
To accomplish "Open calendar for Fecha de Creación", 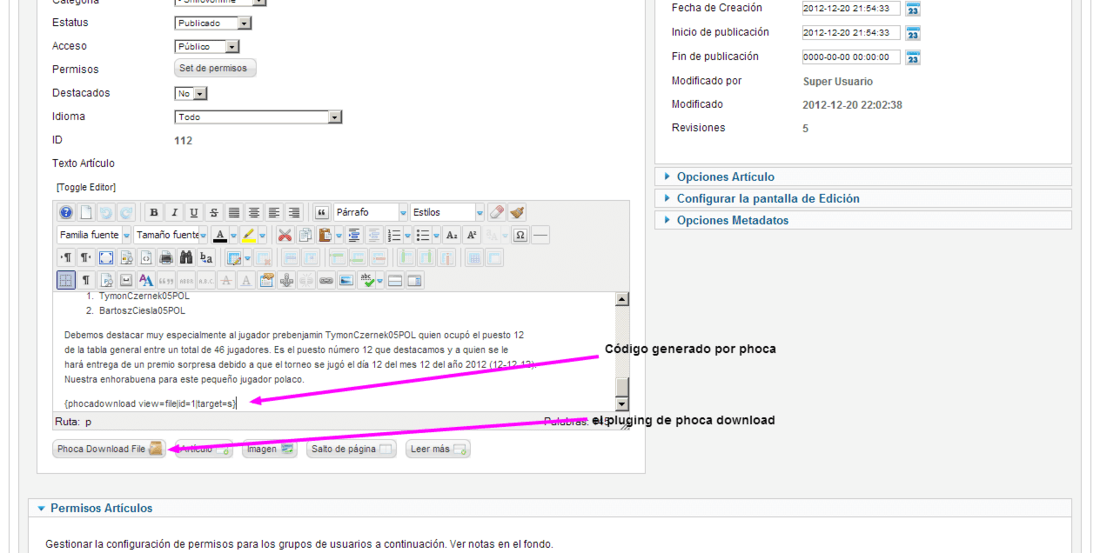I will coord(913,9).
